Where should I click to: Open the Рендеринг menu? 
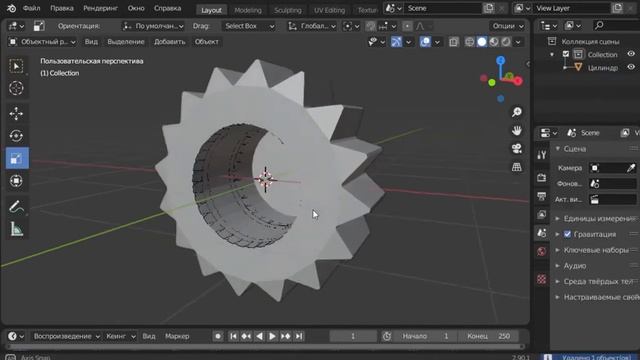point(100,8)
